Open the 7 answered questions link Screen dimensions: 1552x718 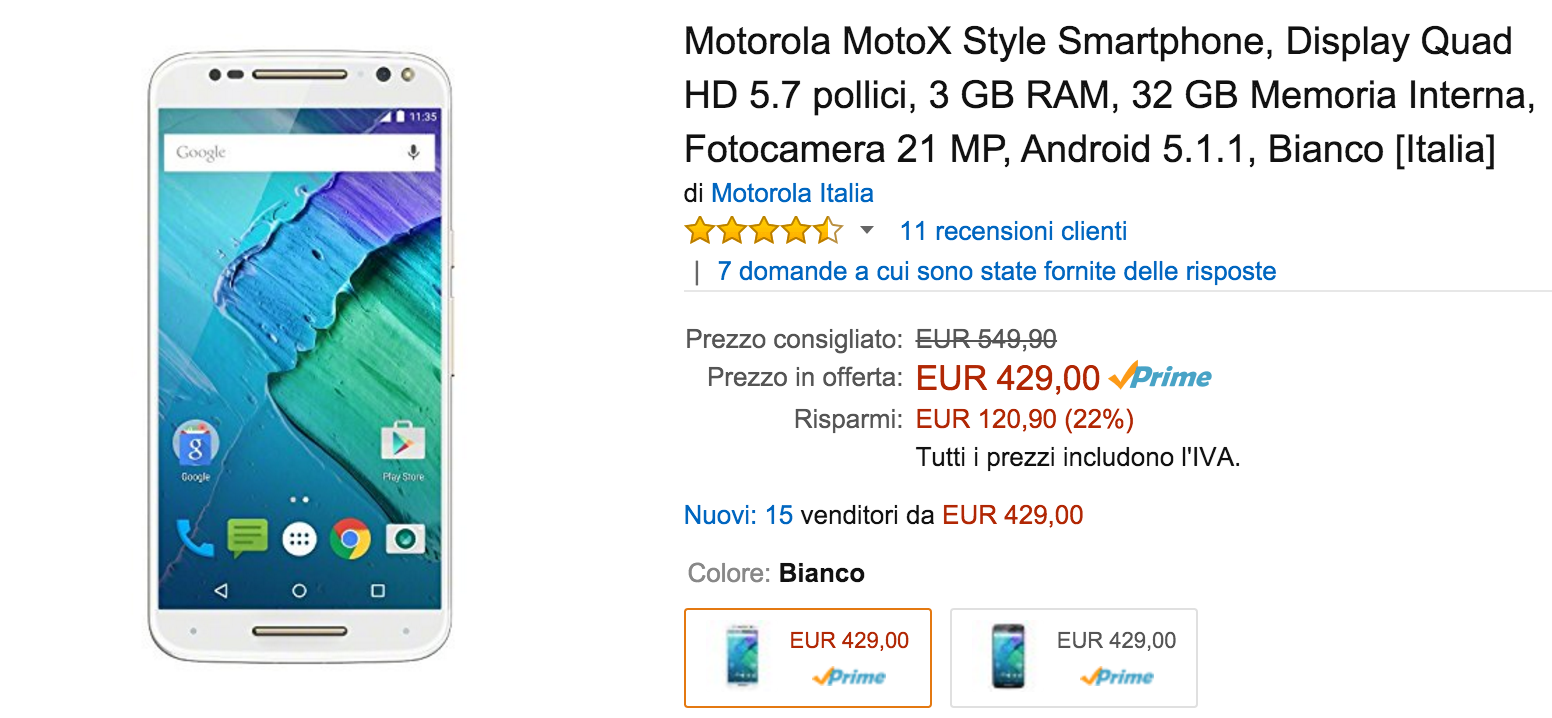tap(996, 271)
